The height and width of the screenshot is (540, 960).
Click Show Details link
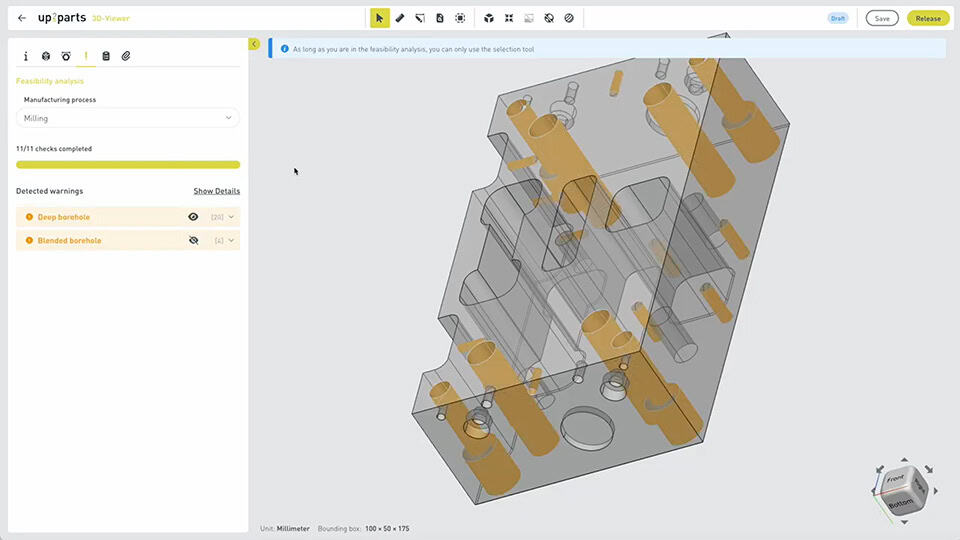tap(217, 191)
